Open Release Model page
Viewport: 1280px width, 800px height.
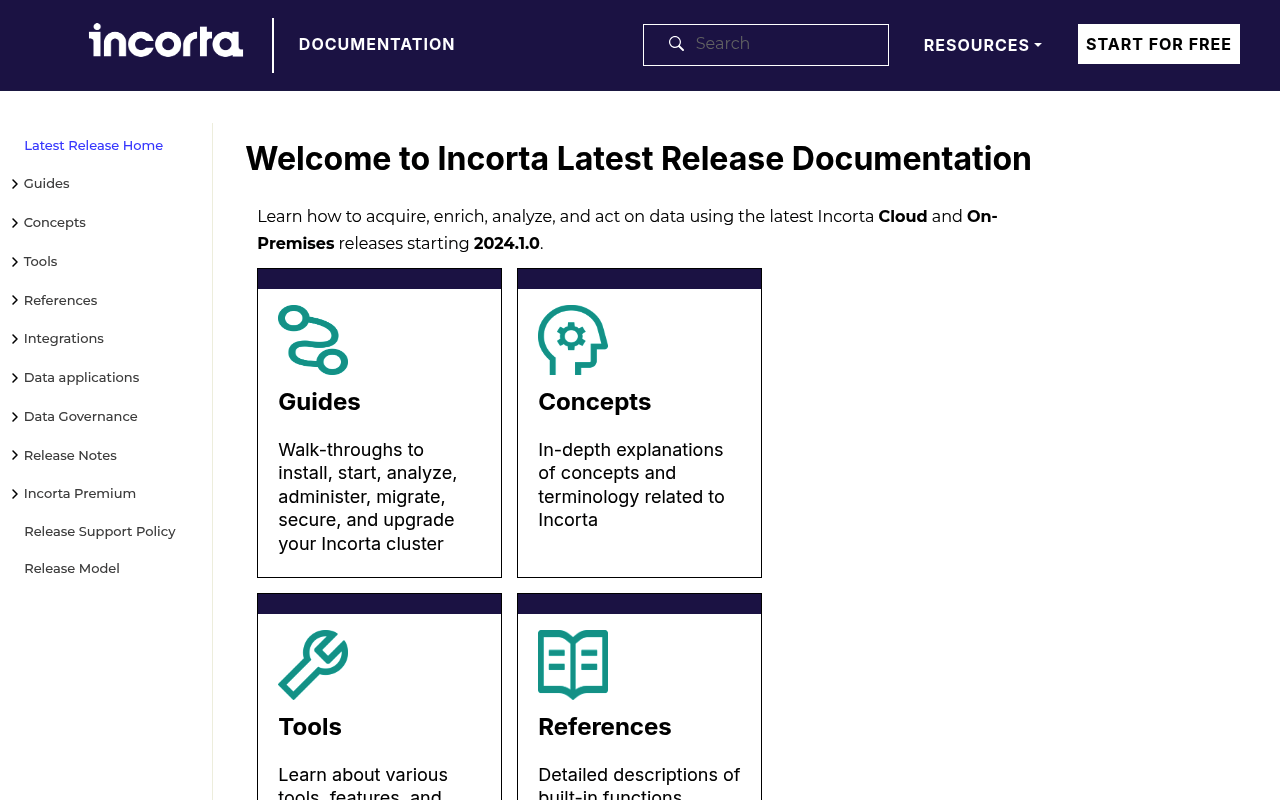pos(72,568)
